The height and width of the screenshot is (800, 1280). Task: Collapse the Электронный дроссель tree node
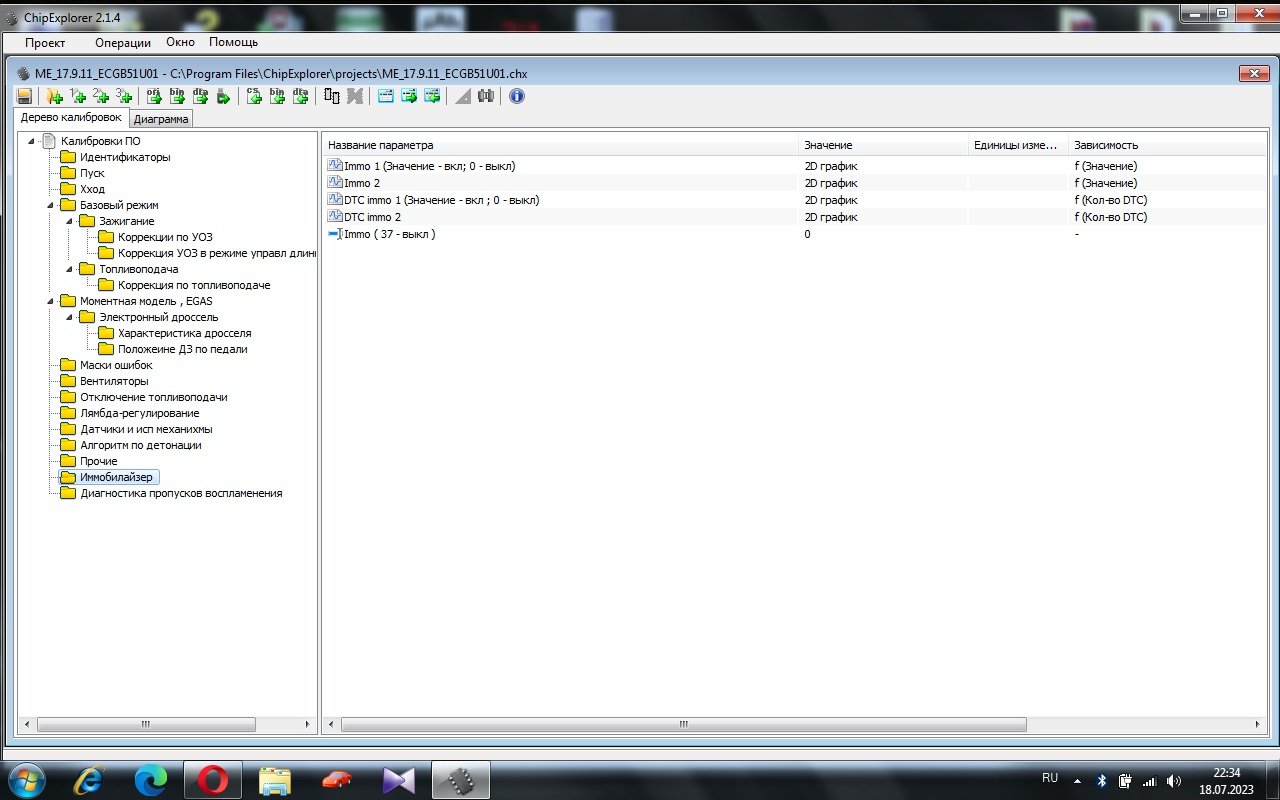pyautogui.click(x=70, y=317)
